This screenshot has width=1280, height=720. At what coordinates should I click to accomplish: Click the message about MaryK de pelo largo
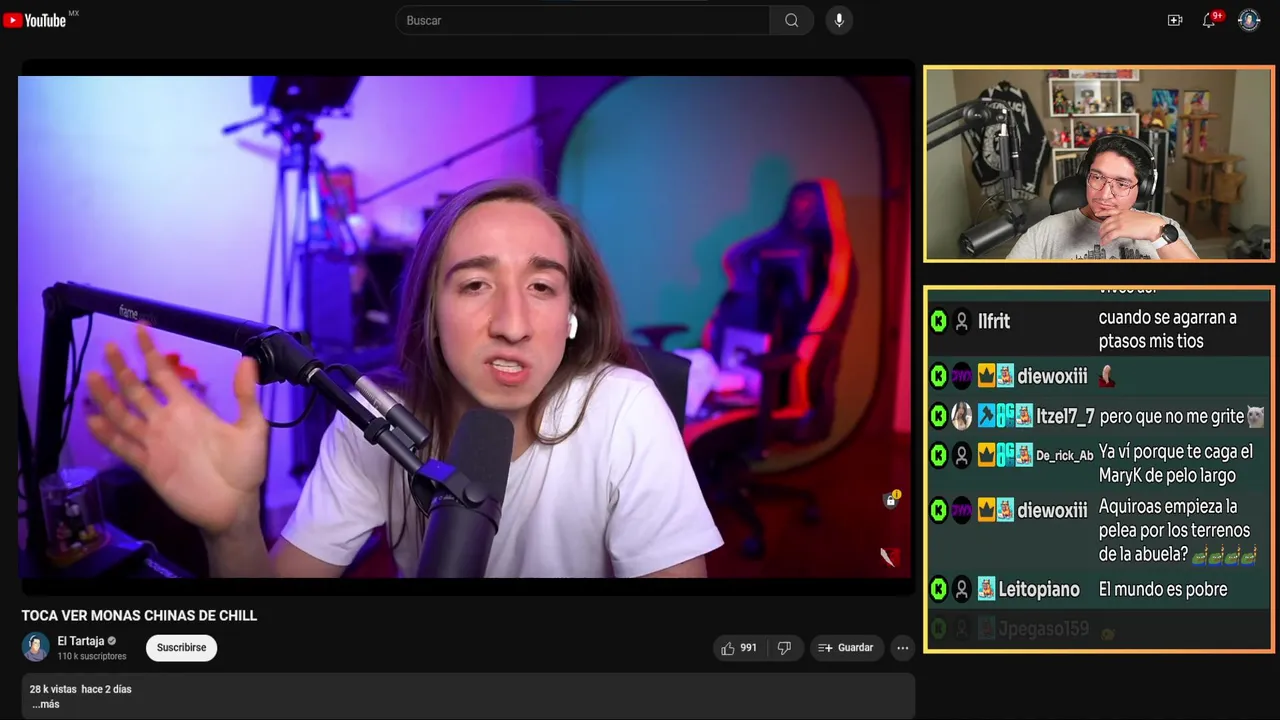point(1176,464)
